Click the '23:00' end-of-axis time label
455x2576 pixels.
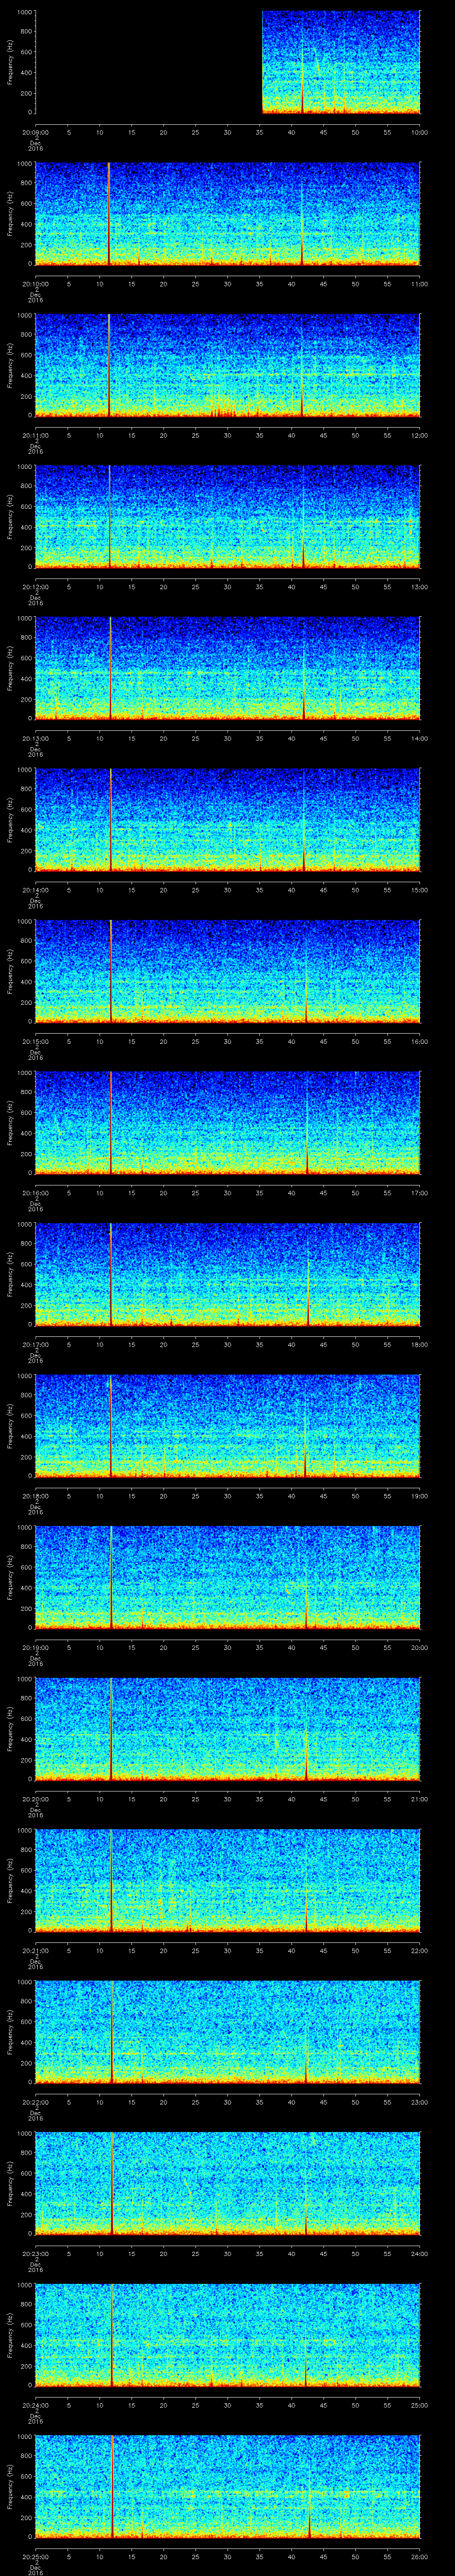pos(420,2101)
